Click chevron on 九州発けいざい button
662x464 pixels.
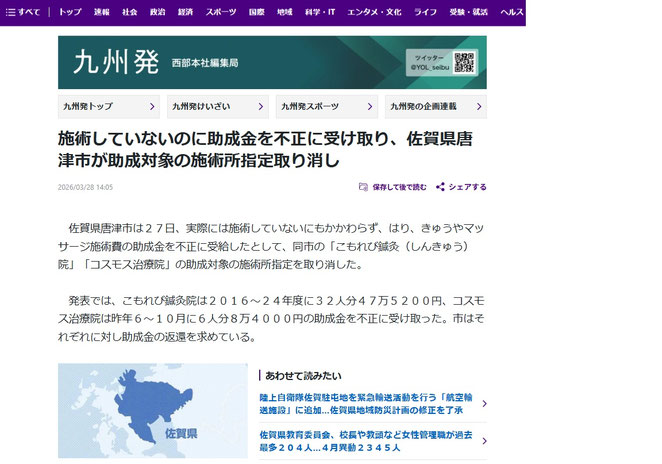click(261, 107)
